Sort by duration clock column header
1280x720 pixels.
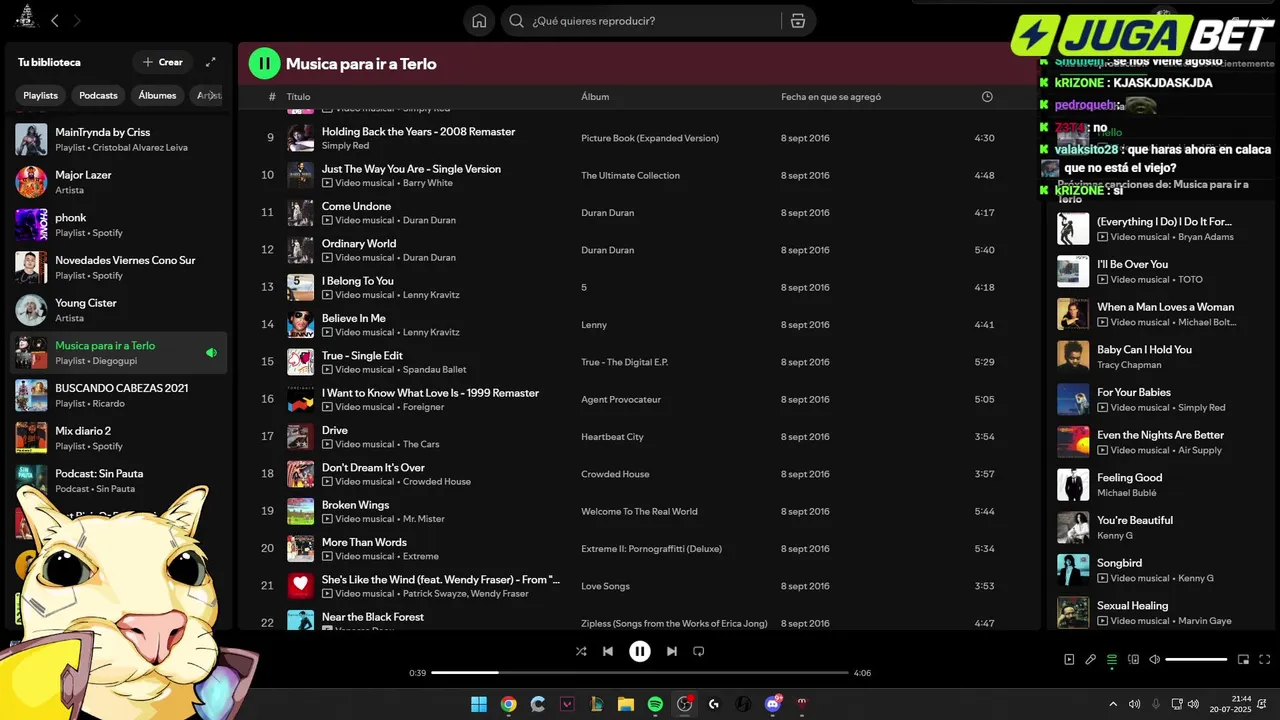pyautogui.click(x=987, y=97)
